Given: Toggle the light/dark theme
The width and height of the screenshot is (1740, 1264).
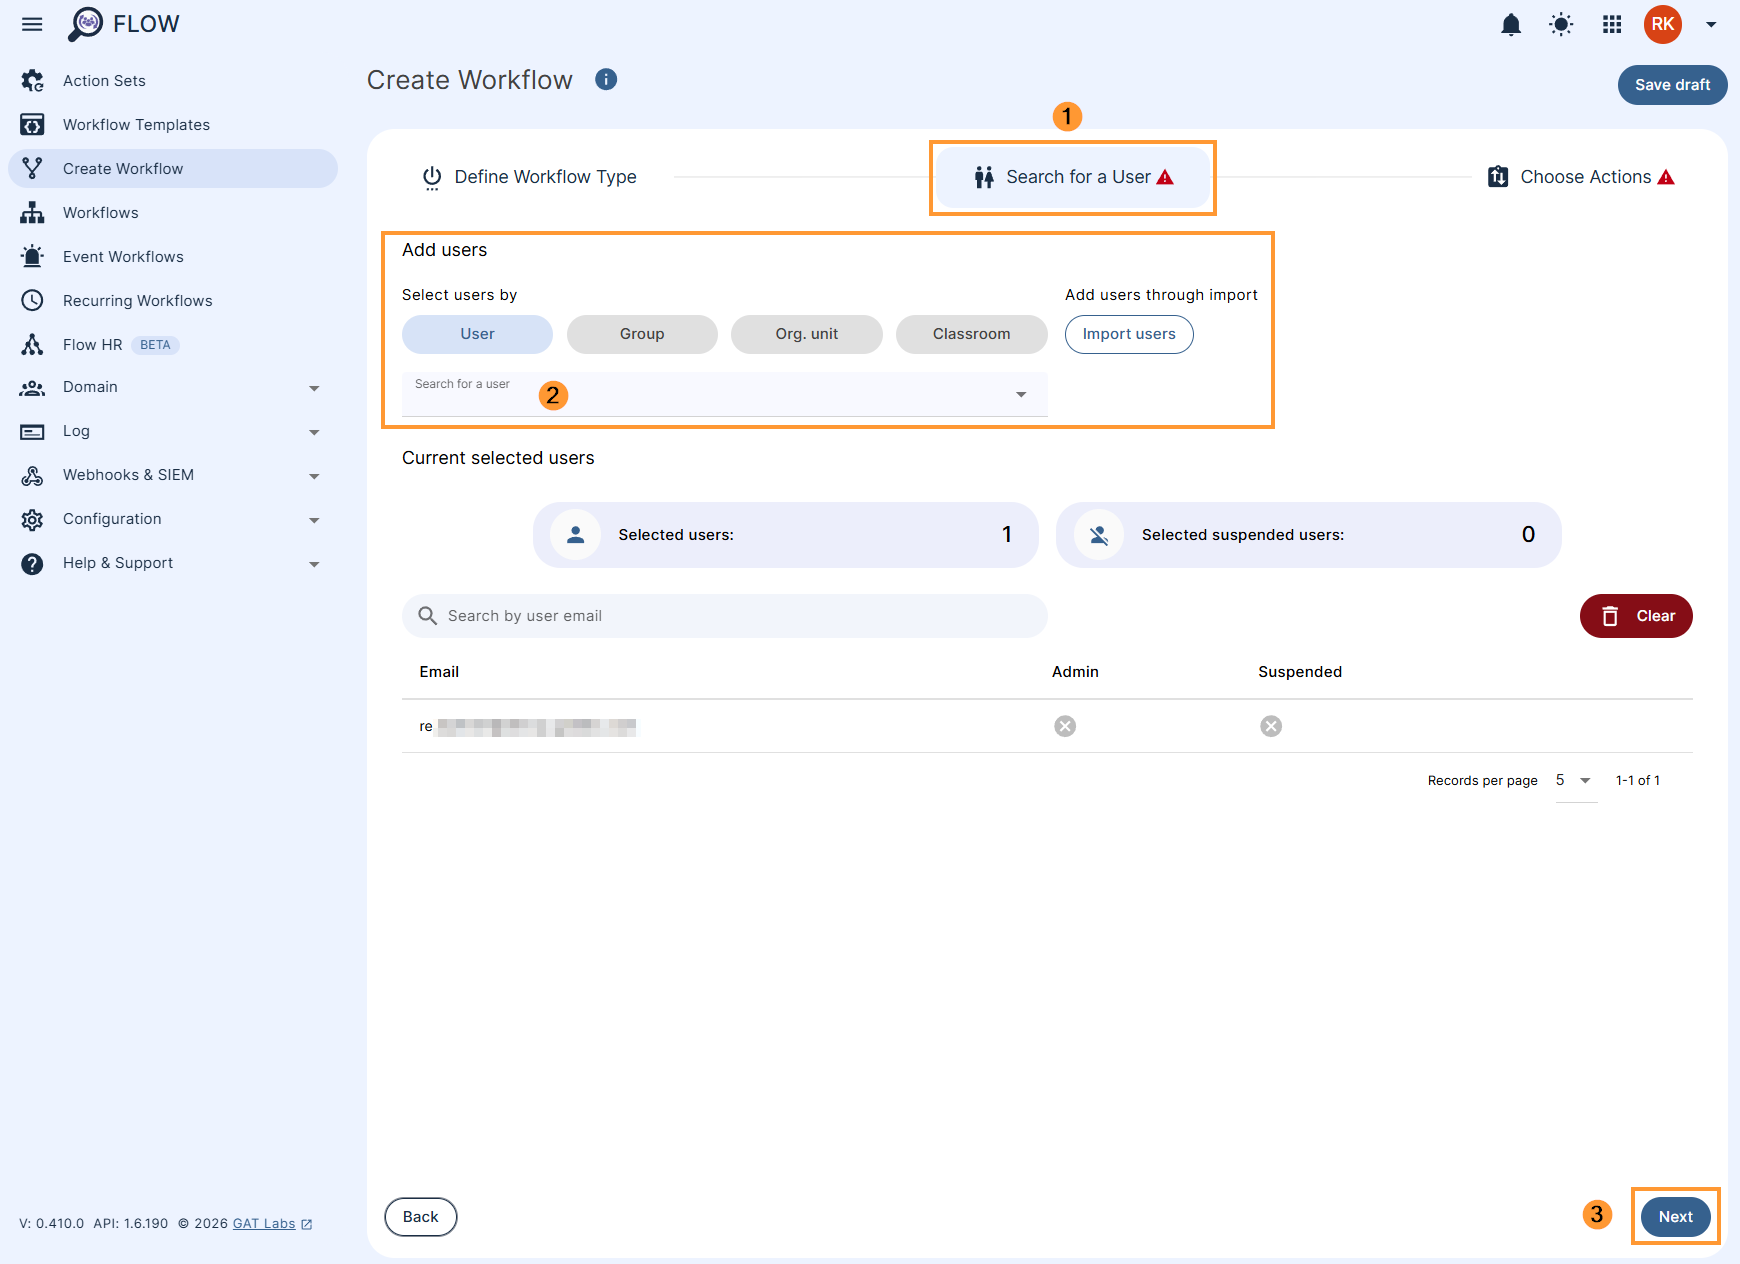Looking at the screenshot, I should (1560, 24).
